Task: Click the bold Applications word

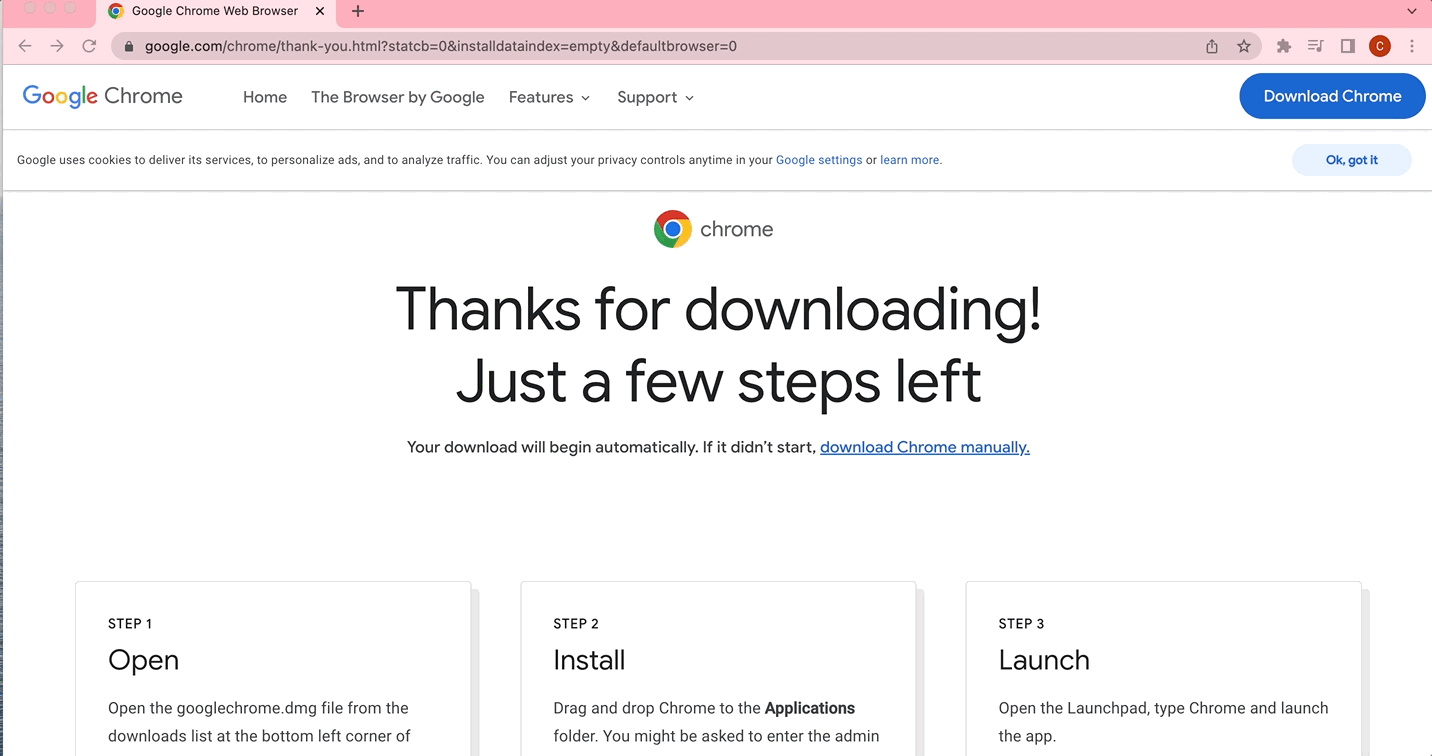Action: click(809, 708)
